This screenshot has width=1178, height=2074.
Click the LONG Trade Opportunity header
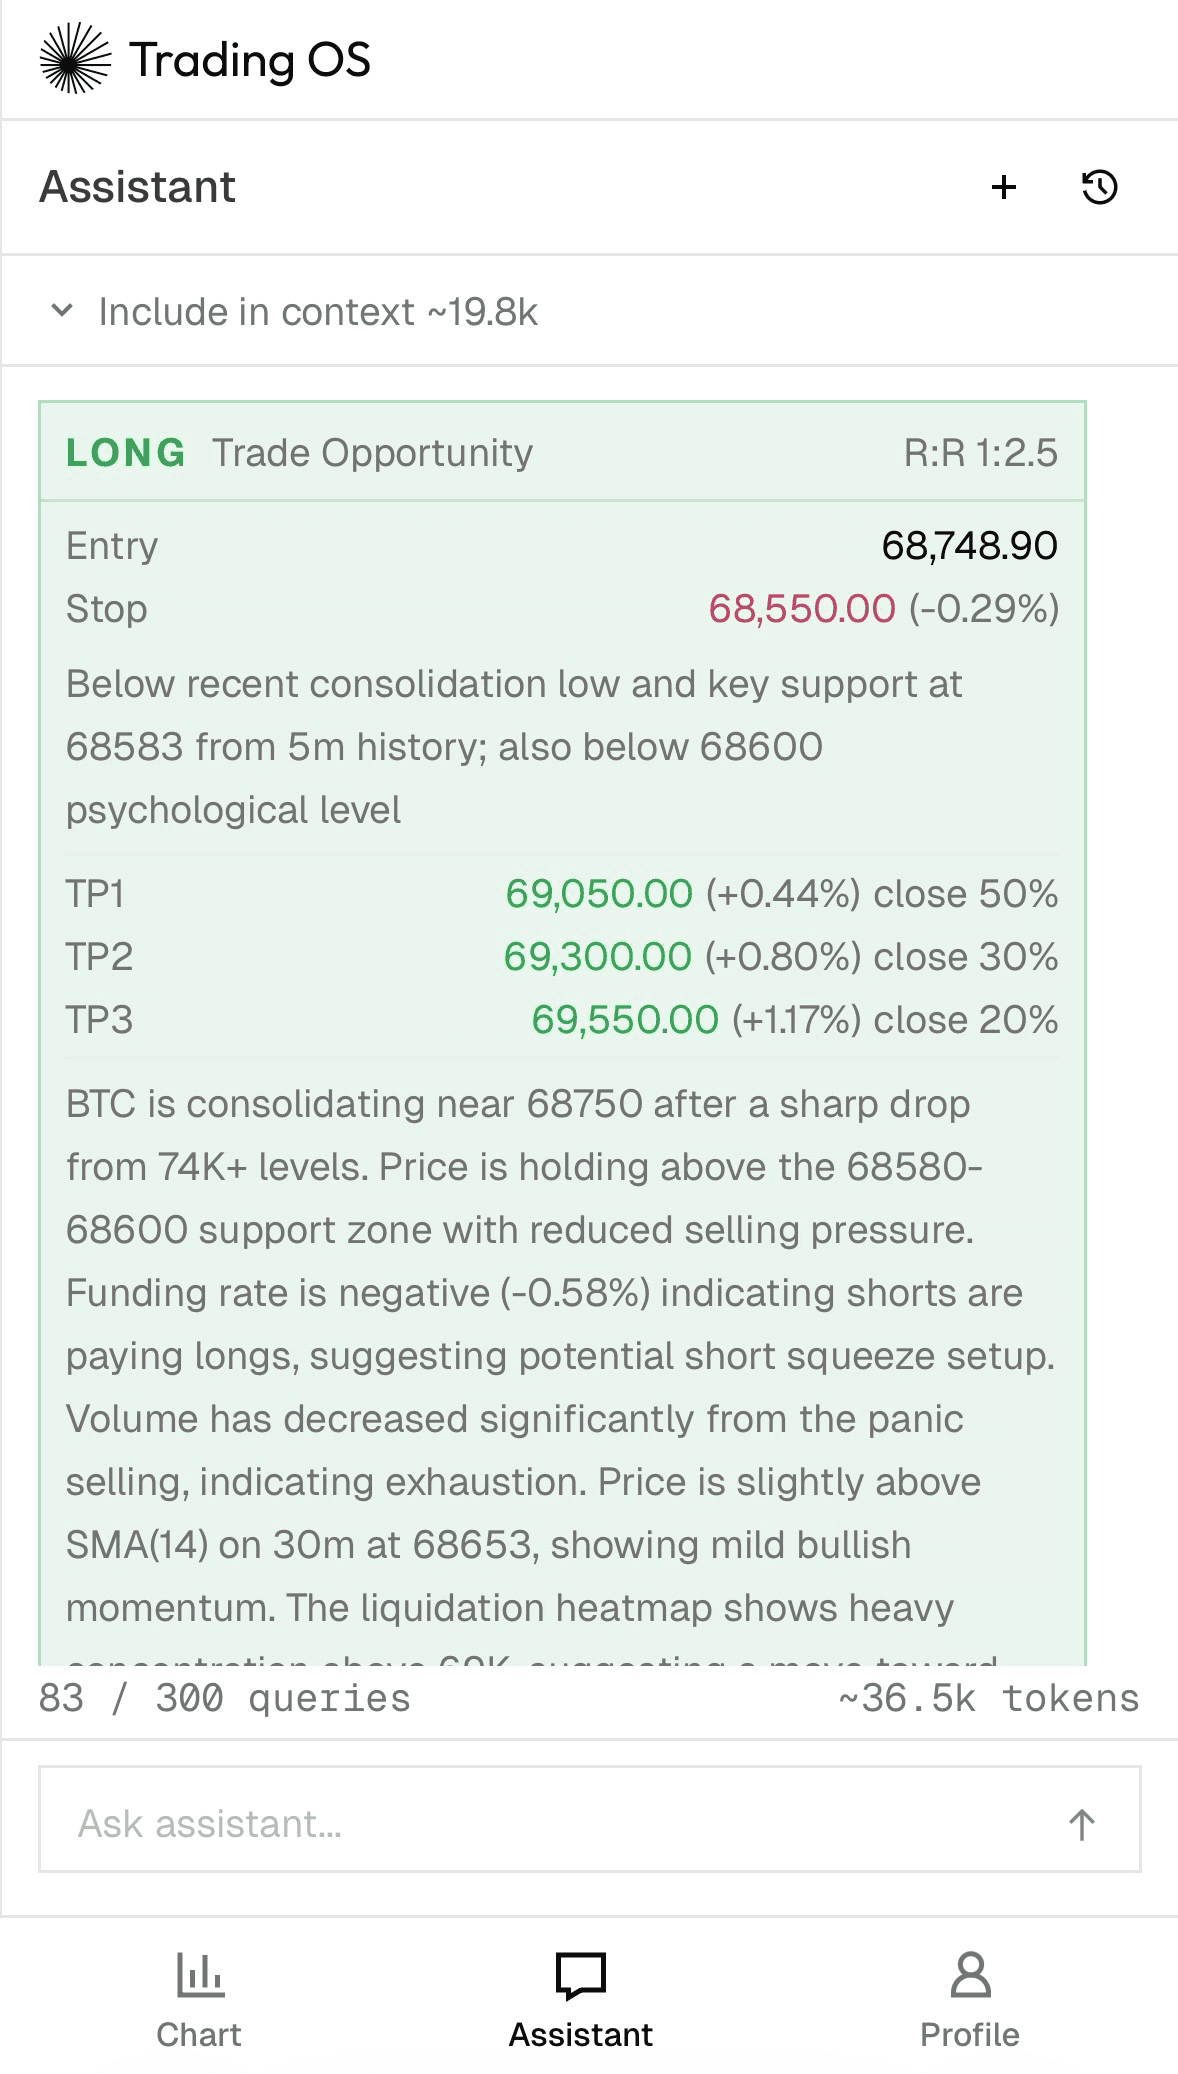pyautogui.click(x=300, y=453)
